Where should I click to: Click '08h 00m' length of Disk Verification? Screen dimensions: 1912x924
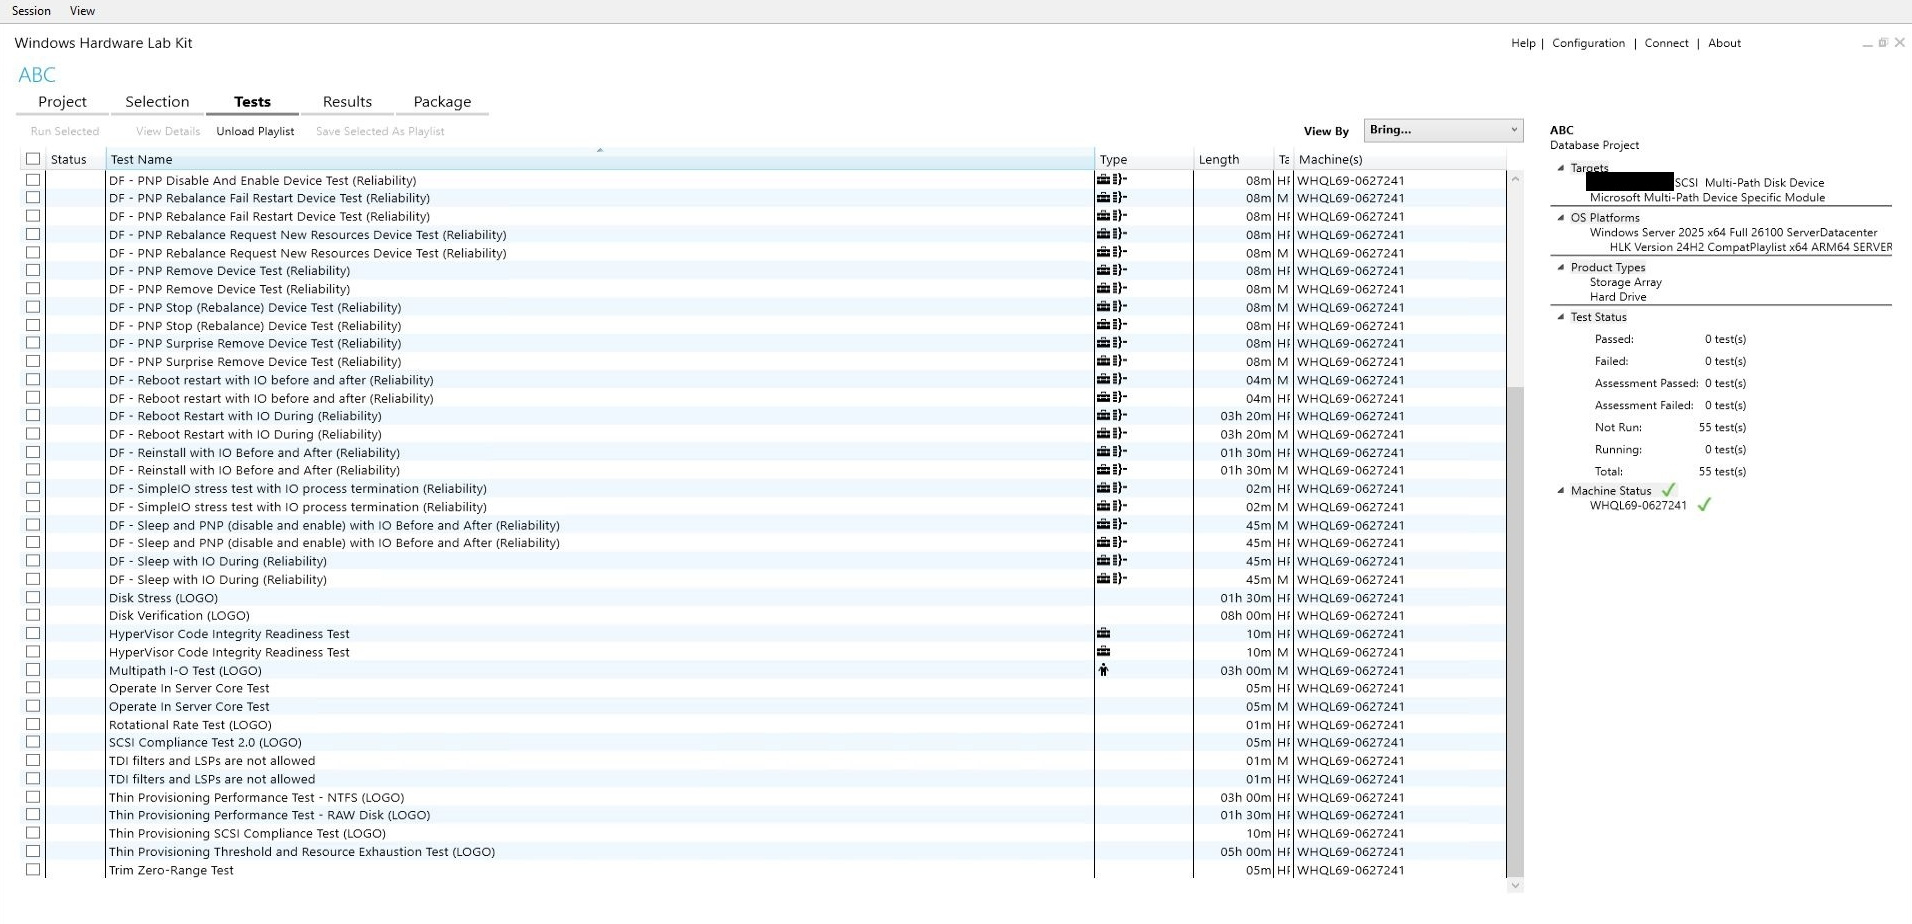pyautogui.click(x=1245, y=616)
